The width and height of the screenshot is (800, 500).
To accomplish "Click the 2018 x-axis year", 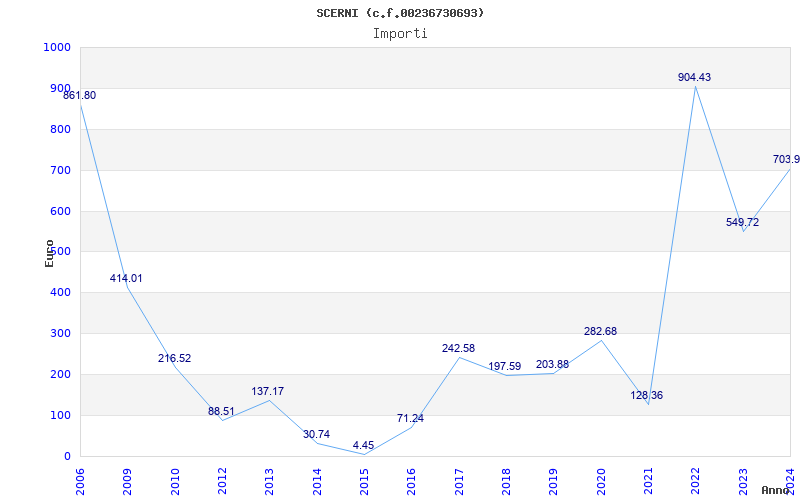I will click(x=506, y=482).
